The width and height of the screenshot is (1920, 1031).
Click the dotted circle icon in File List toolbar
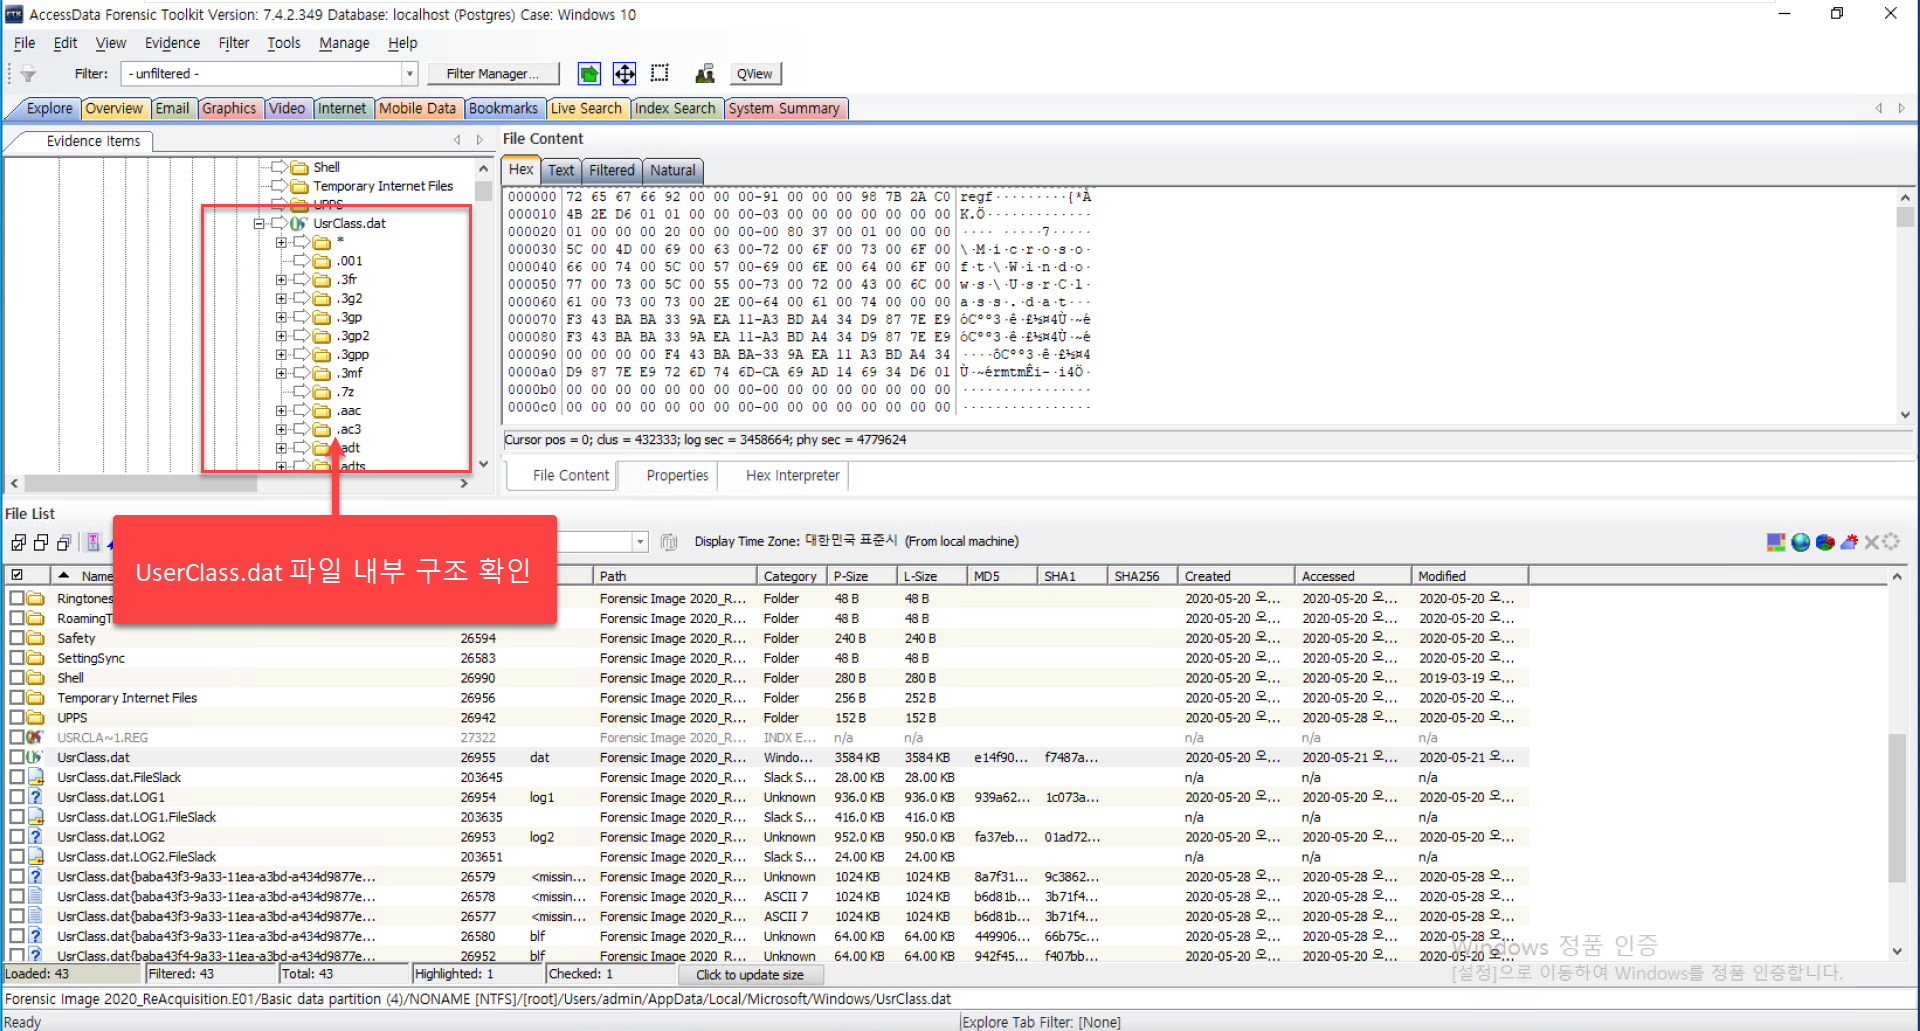pyautogui.click(x=1891, y=542)
